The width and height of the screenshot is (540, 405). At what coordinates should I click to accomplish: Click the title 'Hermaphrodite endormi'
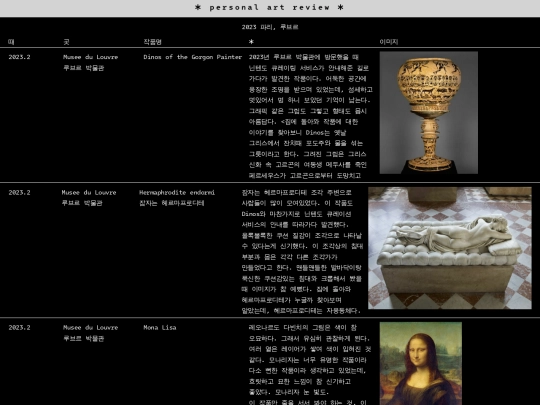177,193
